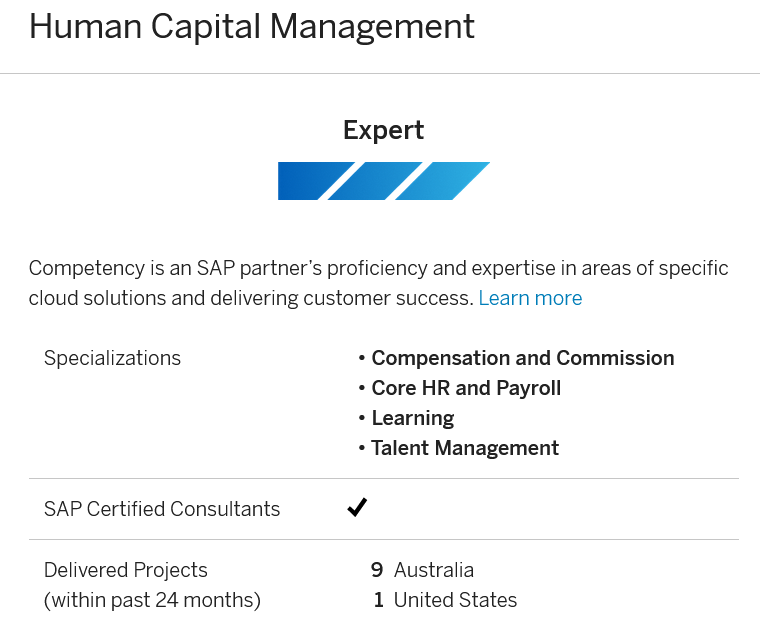Click the United States projects entry

click(455, 600)
